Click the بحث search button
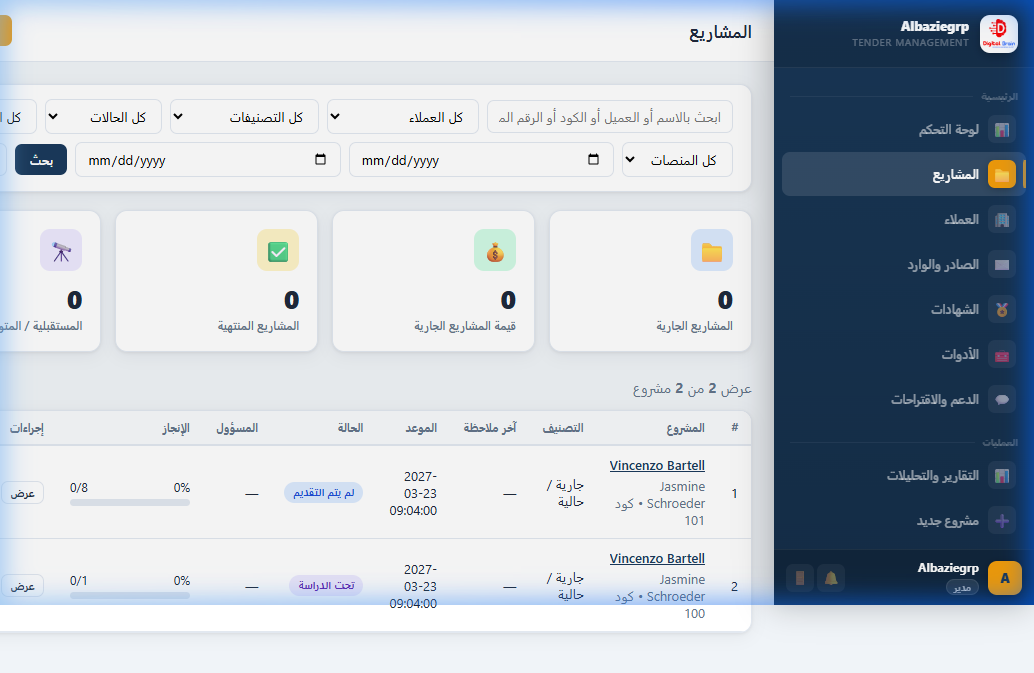 tap(41, 160)
